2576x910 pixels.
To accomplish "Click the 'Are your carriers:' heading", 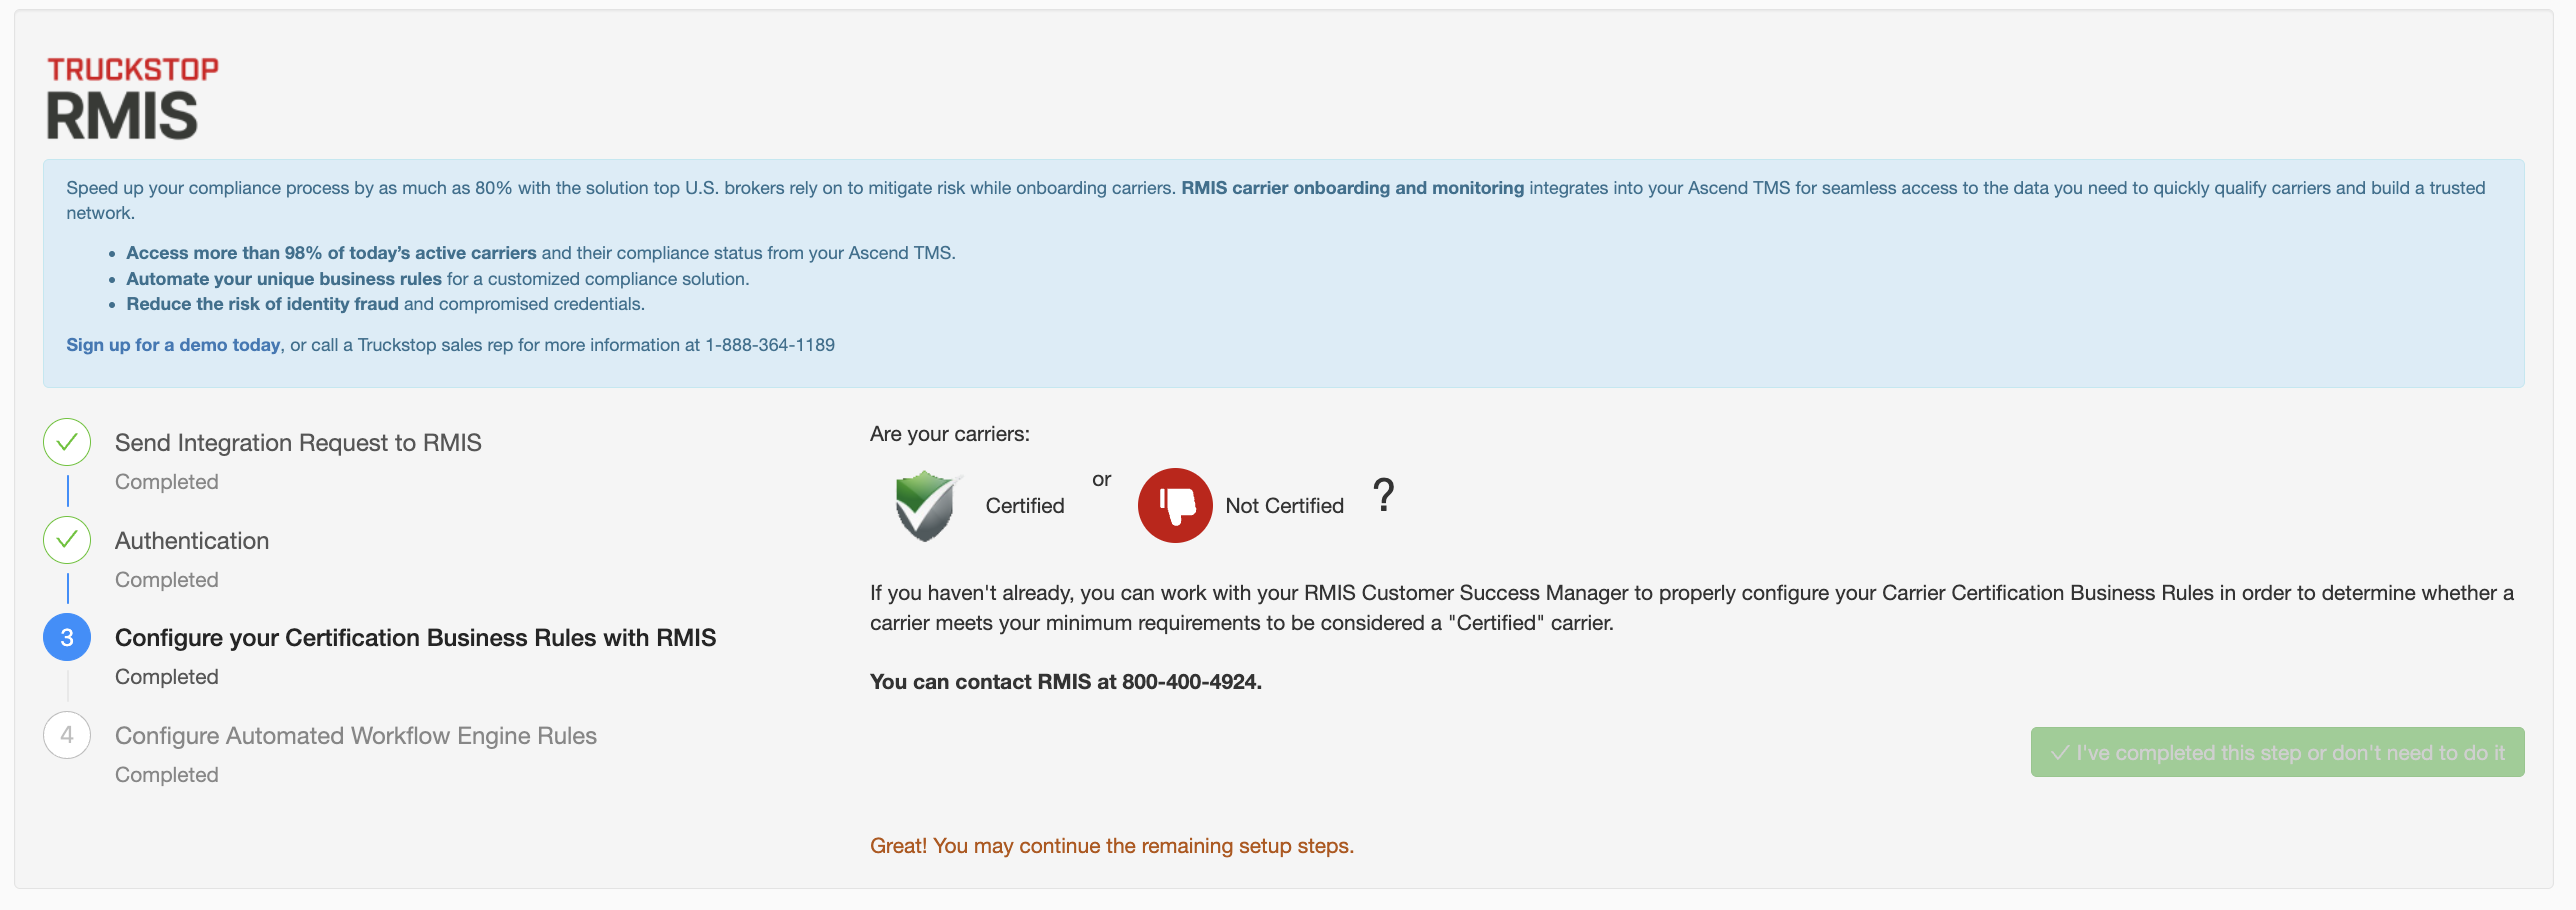I will [949, 434].
